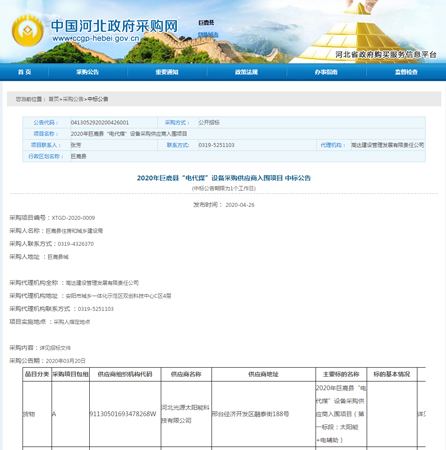Click 首页 in the breadcrumb trail
The image size is (446, 450).
[x=54, y=99]
